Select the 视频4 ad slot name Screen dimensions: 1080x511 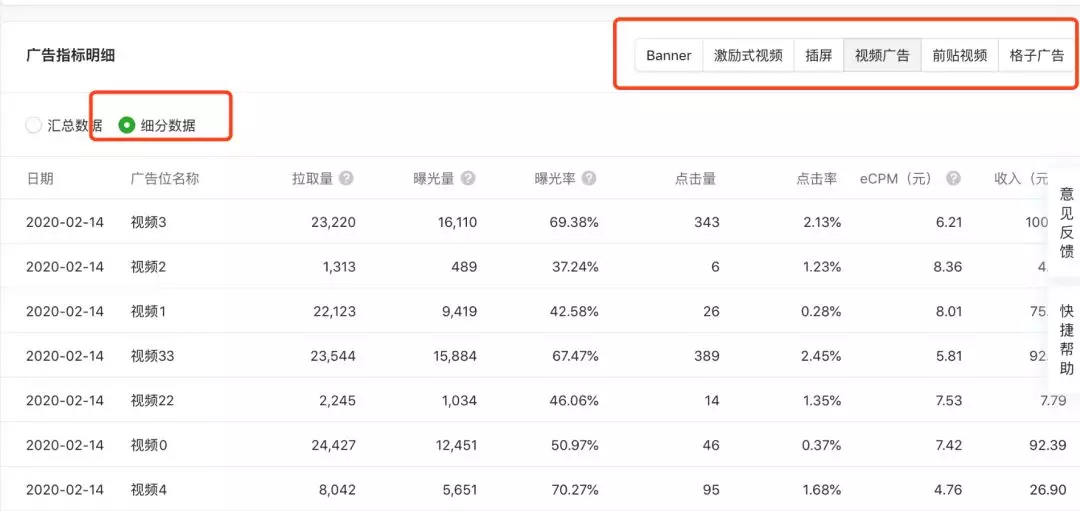(149, 490)
